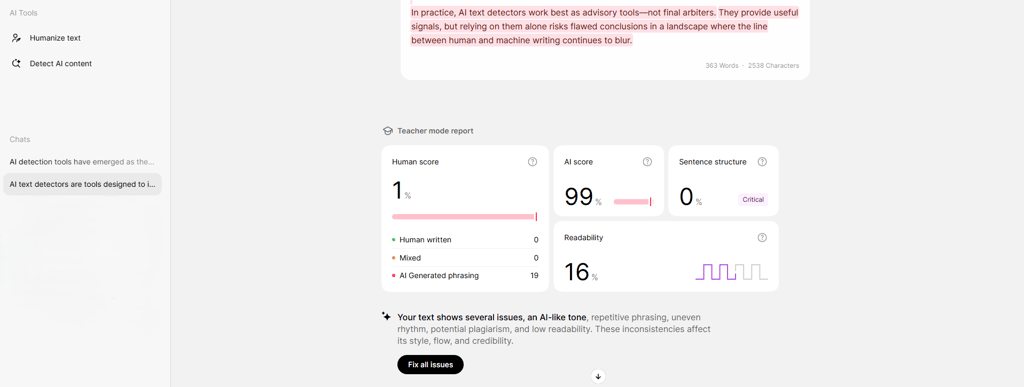1024x387 pixels.
Task: Click the graduation cap Teacher mode icon
Action: click(387, 131)
